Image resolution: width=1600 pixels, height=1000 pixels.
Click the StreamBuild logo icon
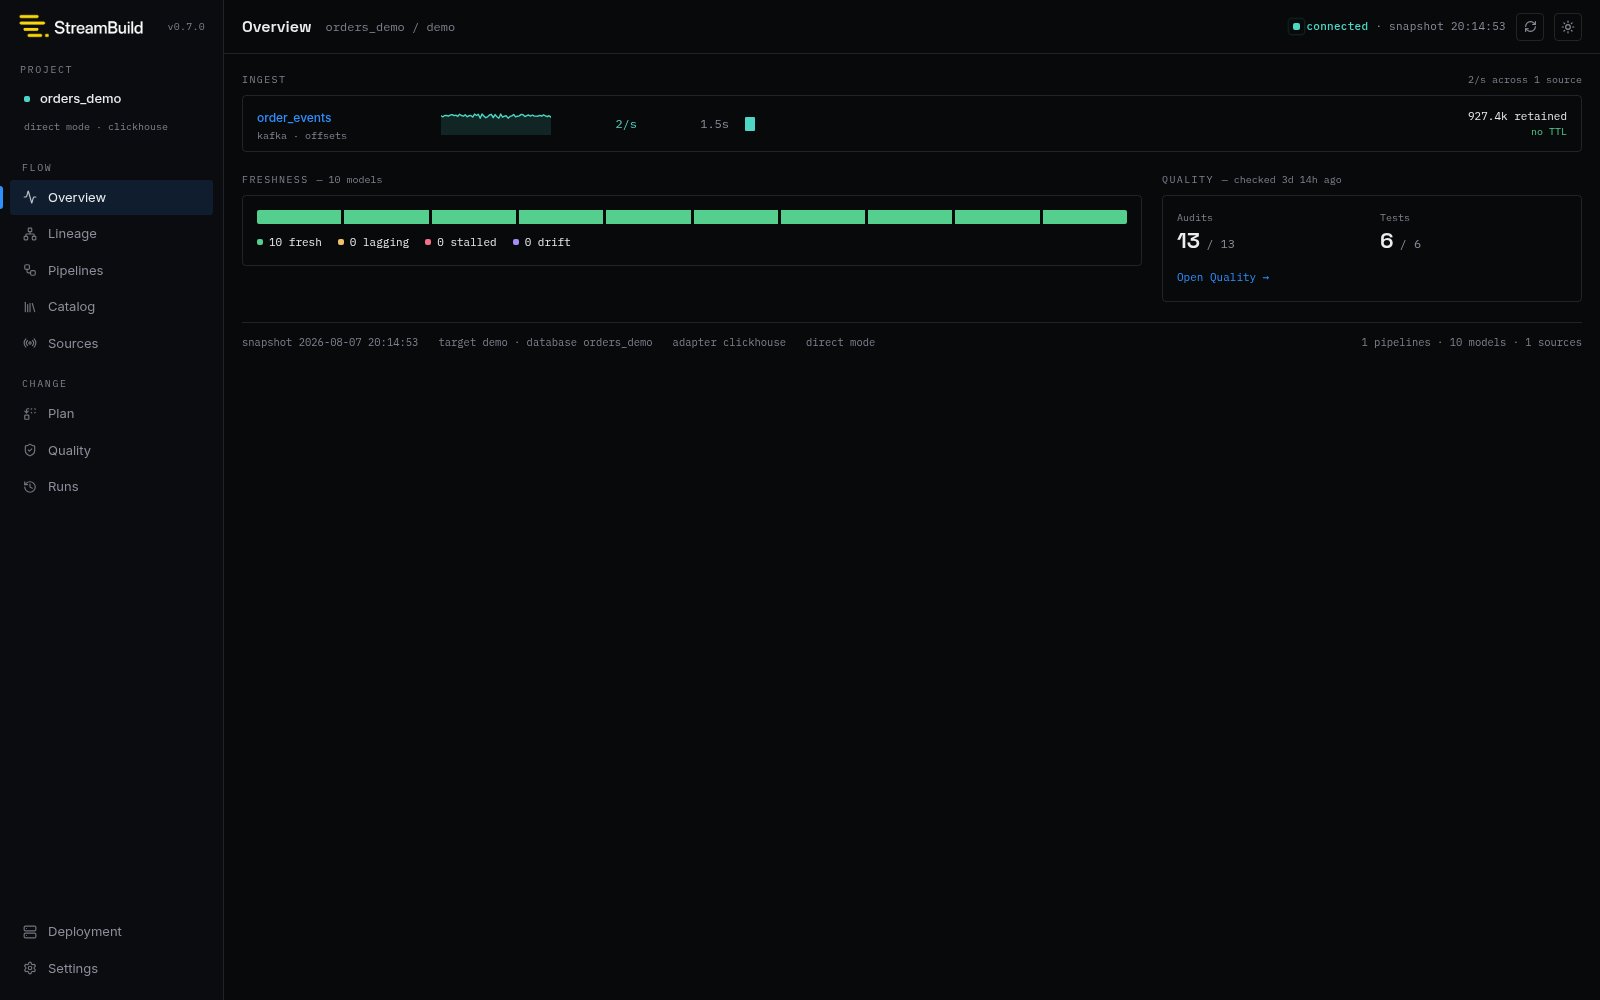click(x=33, y=27)
